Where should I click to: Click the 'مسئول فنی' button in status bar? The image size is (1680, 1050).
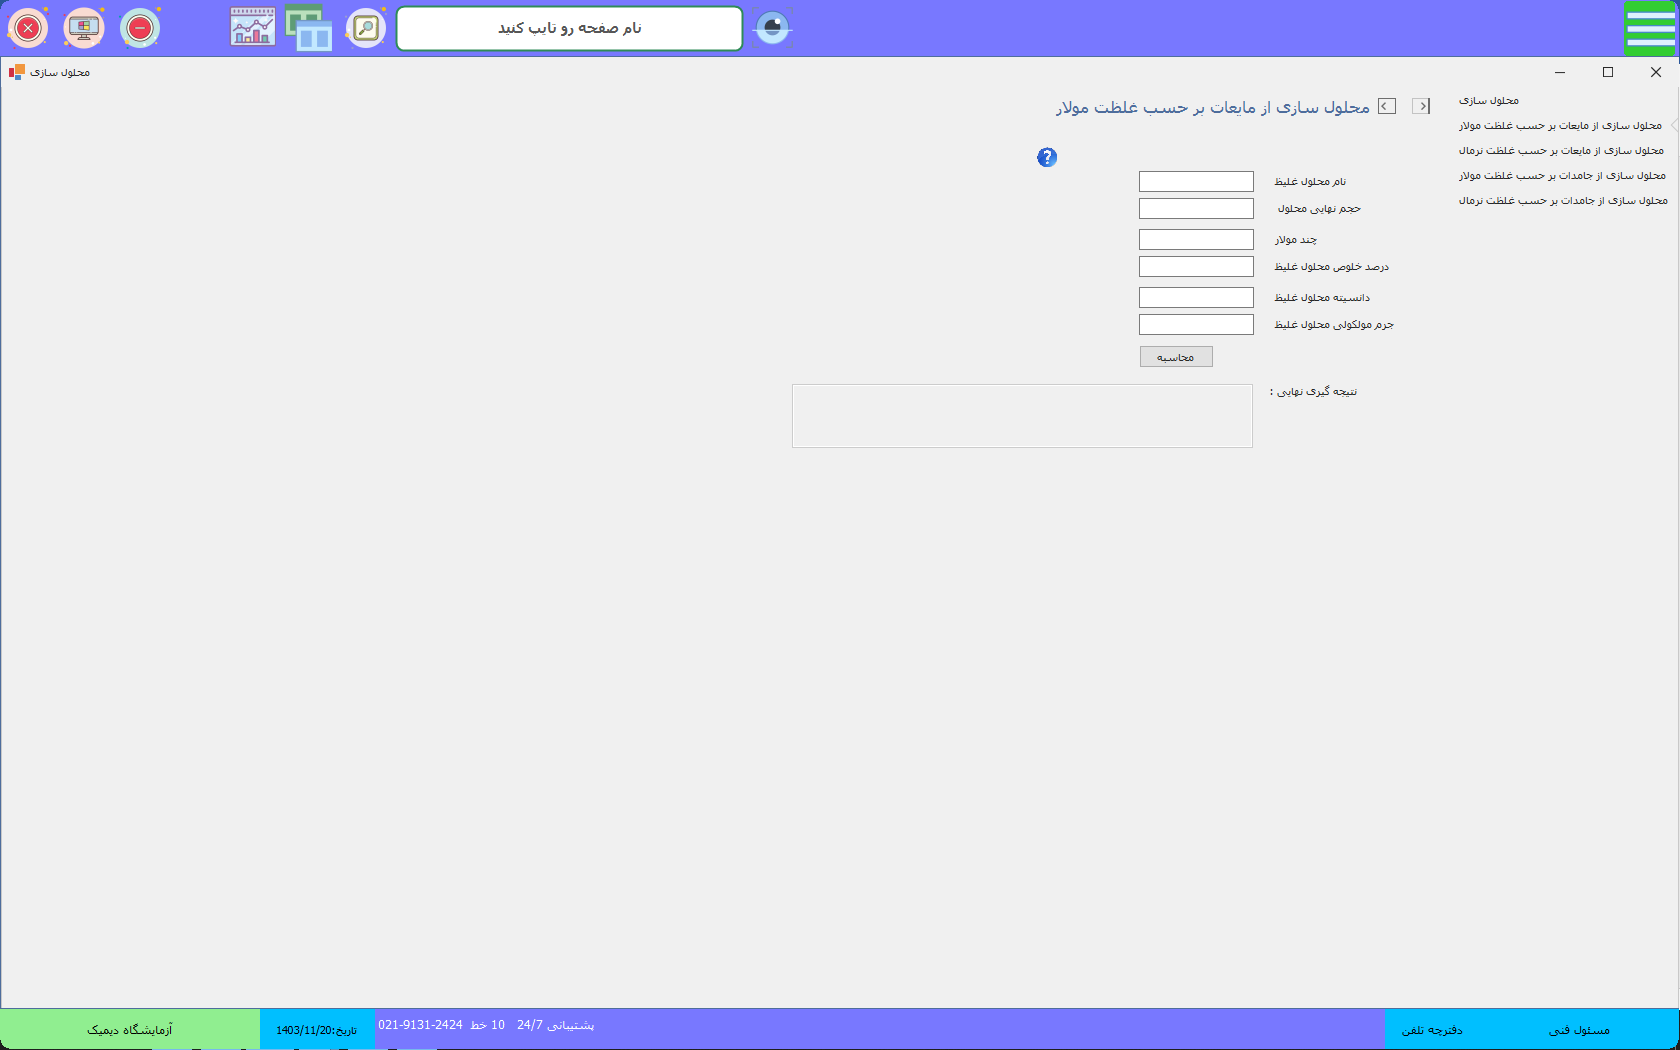click(x=1579, y=1030)
